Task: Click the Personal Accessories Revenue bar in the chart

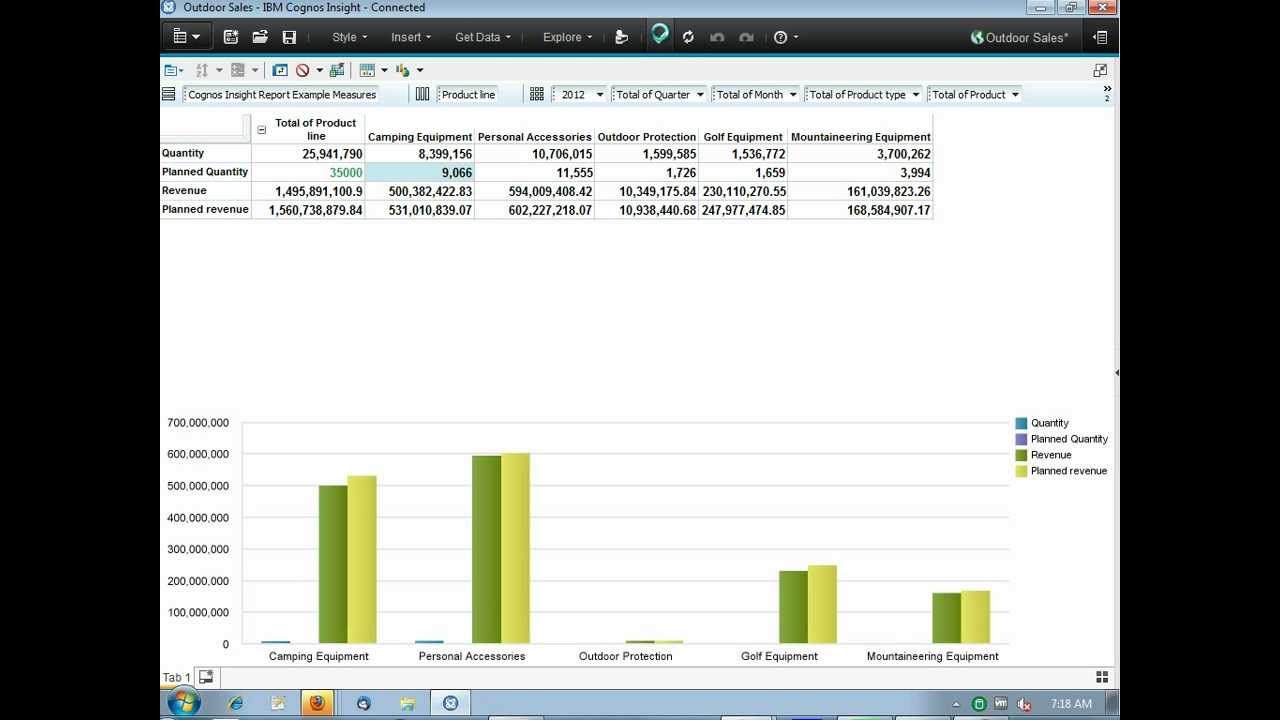Action: (486, 549)
